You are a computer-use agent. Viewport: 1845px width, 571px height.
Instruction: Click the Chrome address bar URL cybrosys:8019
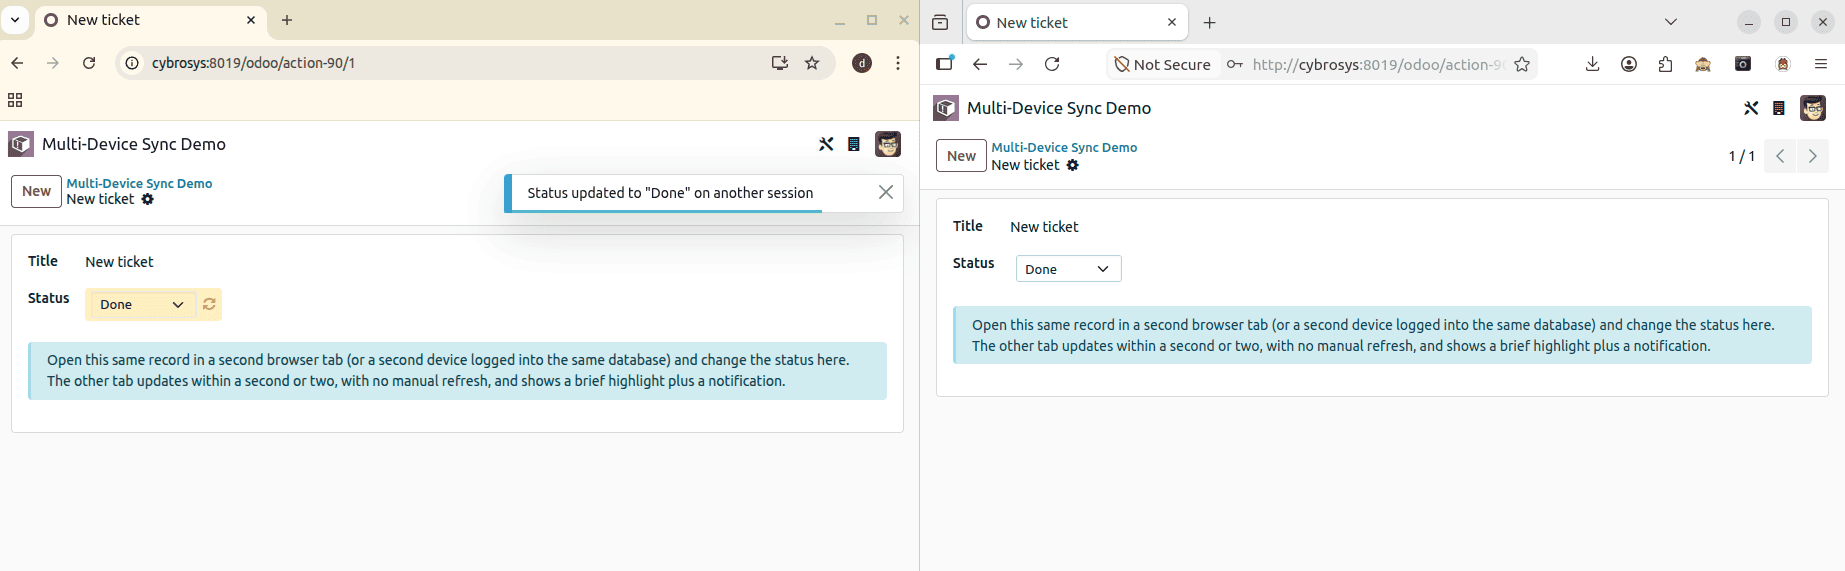tap(253, 63)
